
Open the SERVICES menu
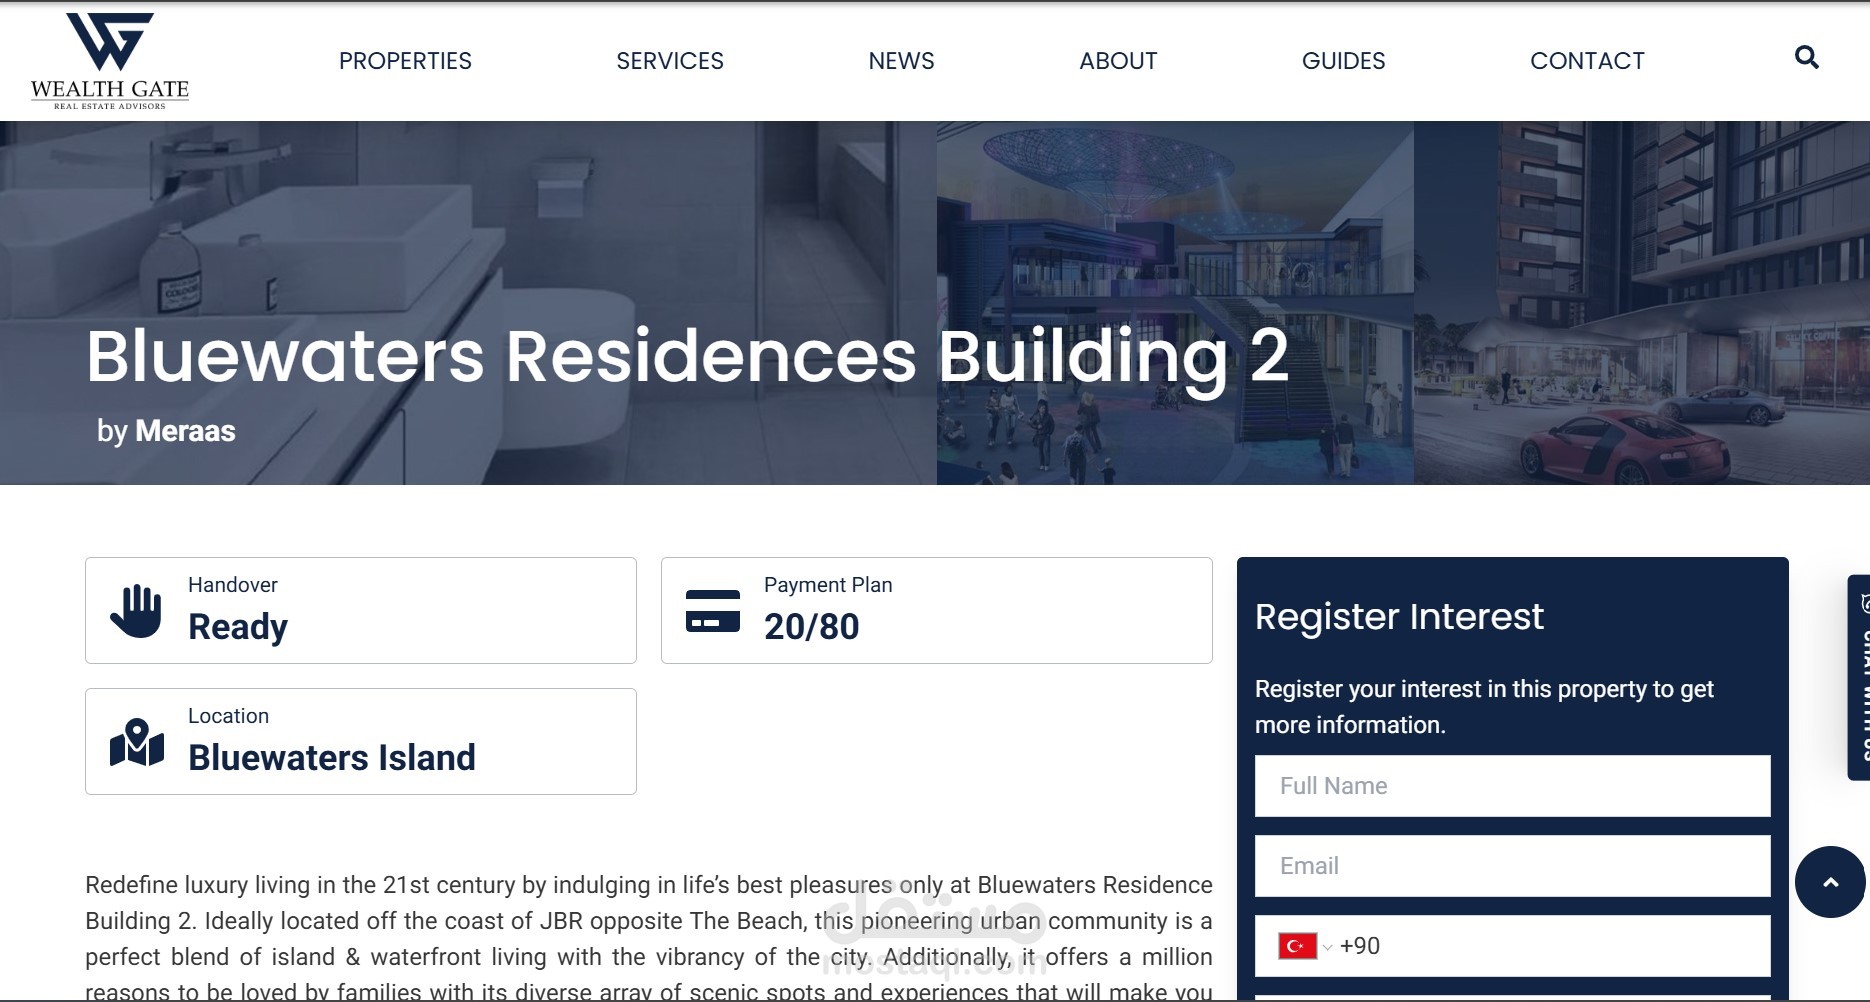(670, 61)
